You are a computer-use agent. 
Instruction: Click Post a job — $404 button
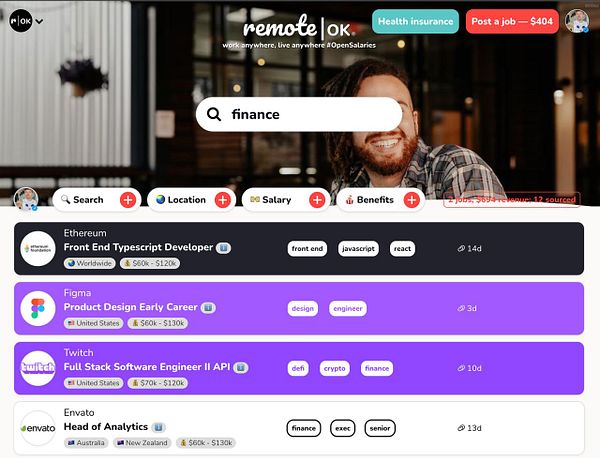click(x=512, y=21)
